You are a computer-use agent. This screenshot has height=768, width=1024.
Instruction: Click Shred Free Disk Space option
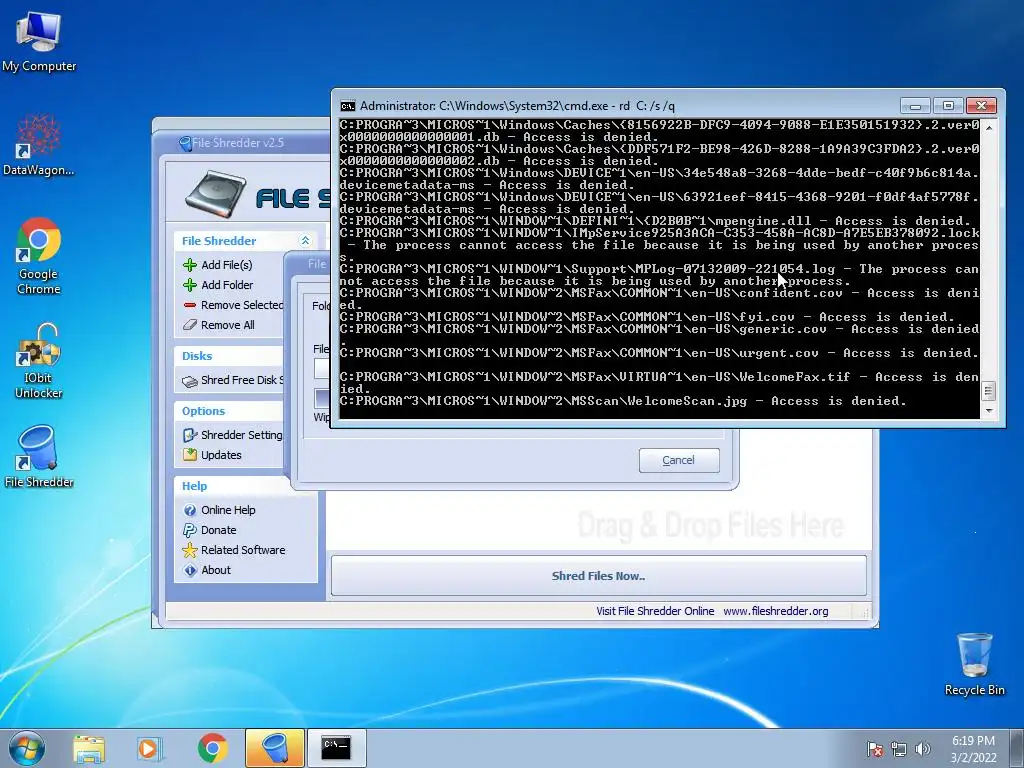[232, 380]
